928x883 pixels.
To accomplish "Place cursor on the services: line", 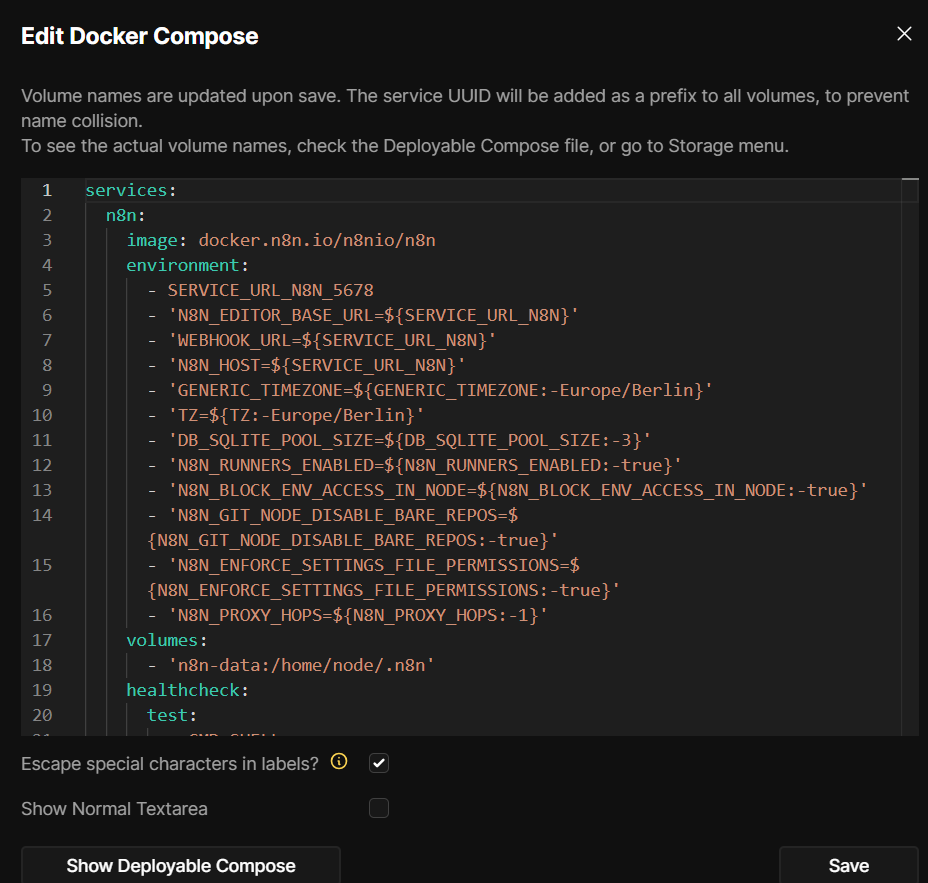I will 131,190.
